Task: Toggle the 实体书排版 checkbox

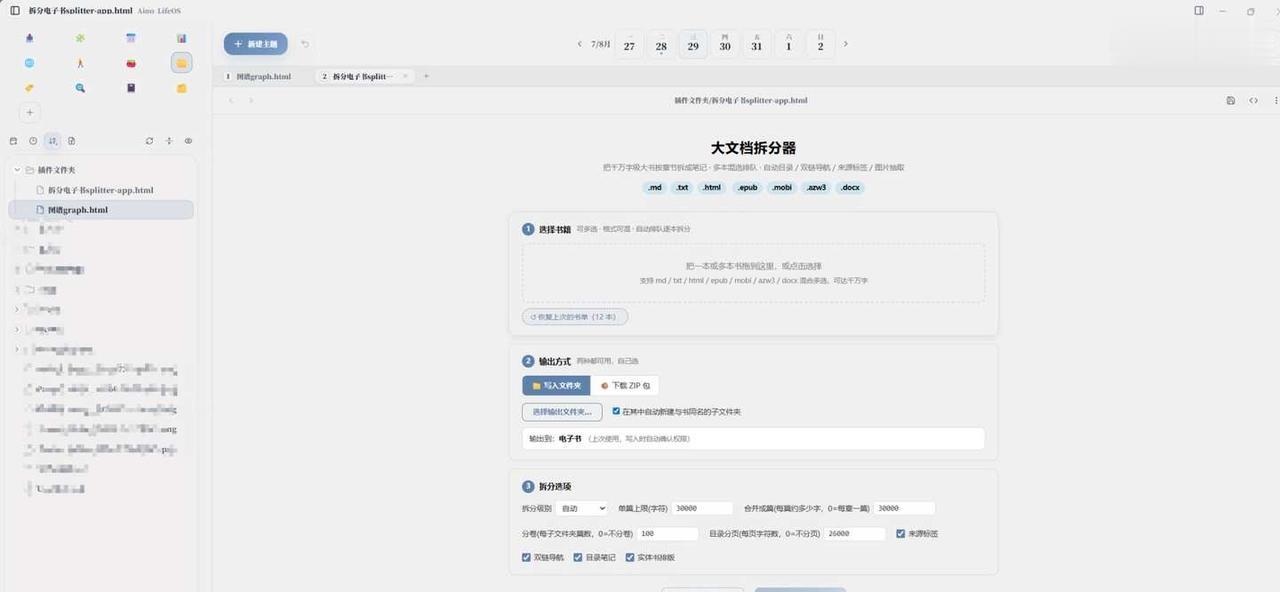Action: tap(630, 558)
